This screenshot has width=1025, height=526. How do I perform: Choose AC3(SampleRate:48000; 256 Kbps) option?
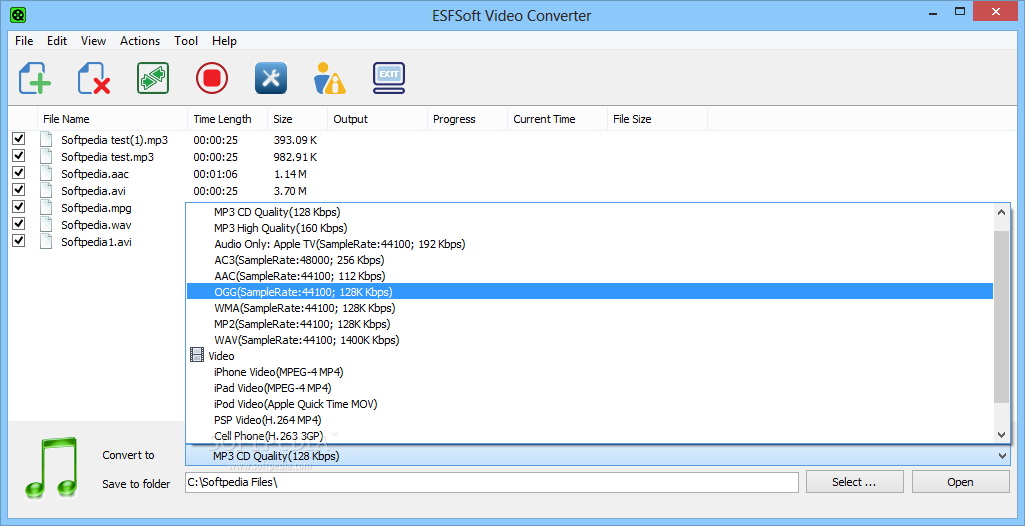click(590, 260)
